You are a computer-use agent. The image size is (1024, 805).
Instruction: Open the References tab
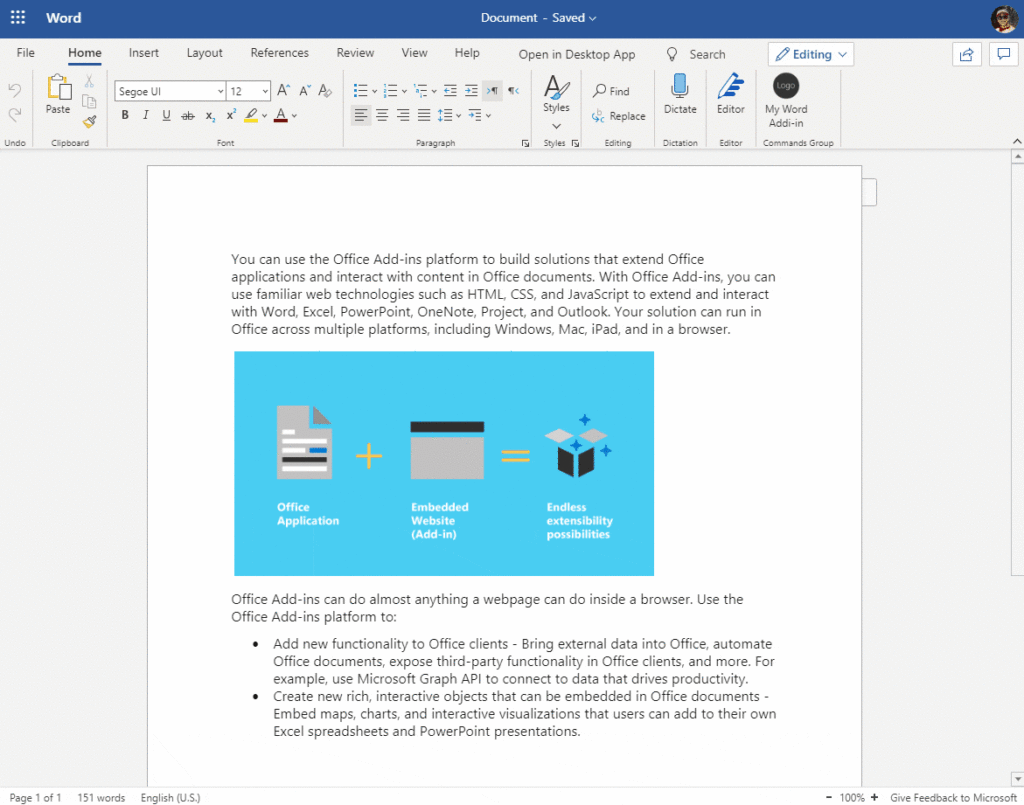pos(280,53)
